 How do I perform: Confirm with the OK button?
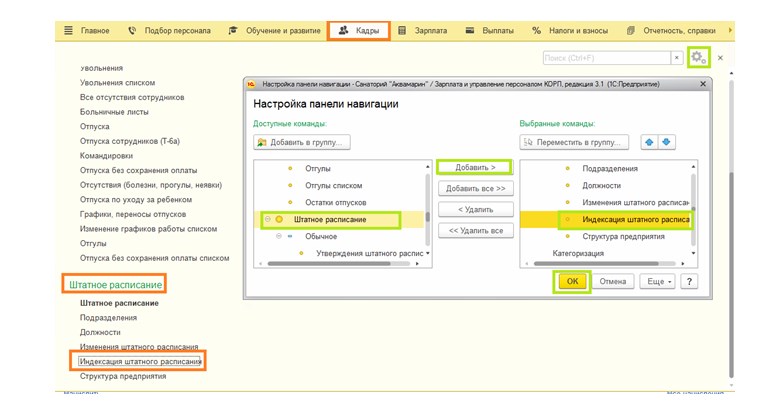click(572, 282)
